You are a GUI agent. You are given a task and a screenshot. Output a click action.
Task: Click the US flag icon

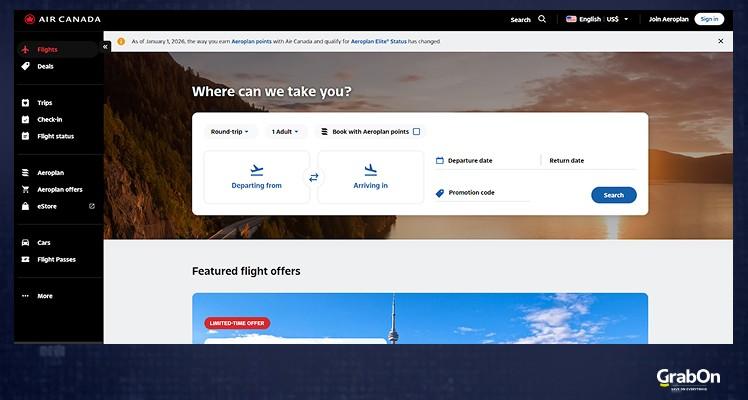571,19
